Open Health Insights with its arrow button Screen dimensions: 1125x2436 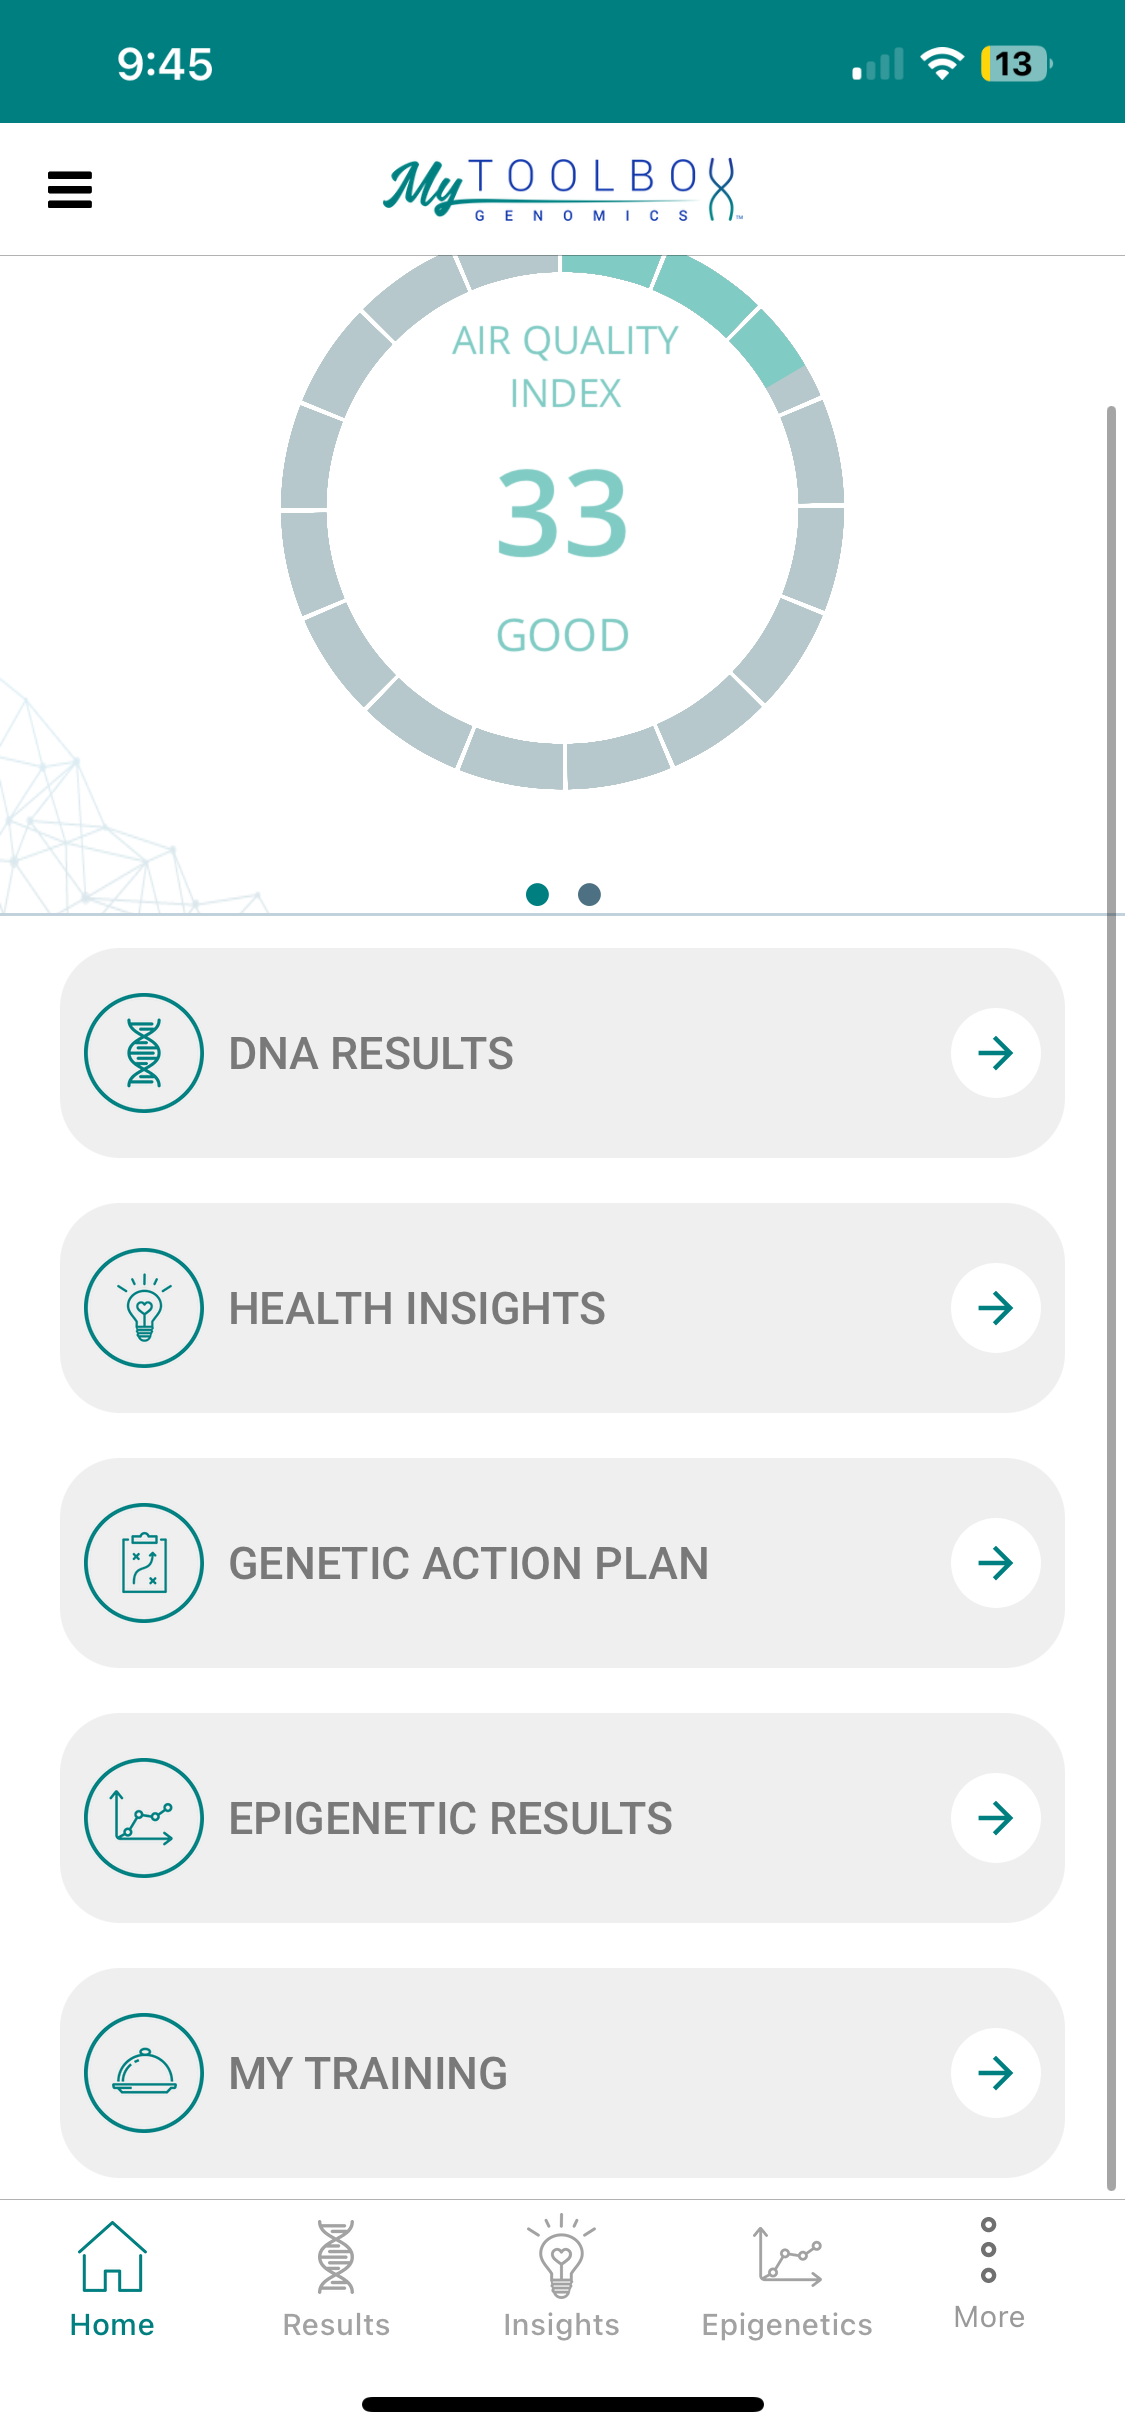(996, 1308)
